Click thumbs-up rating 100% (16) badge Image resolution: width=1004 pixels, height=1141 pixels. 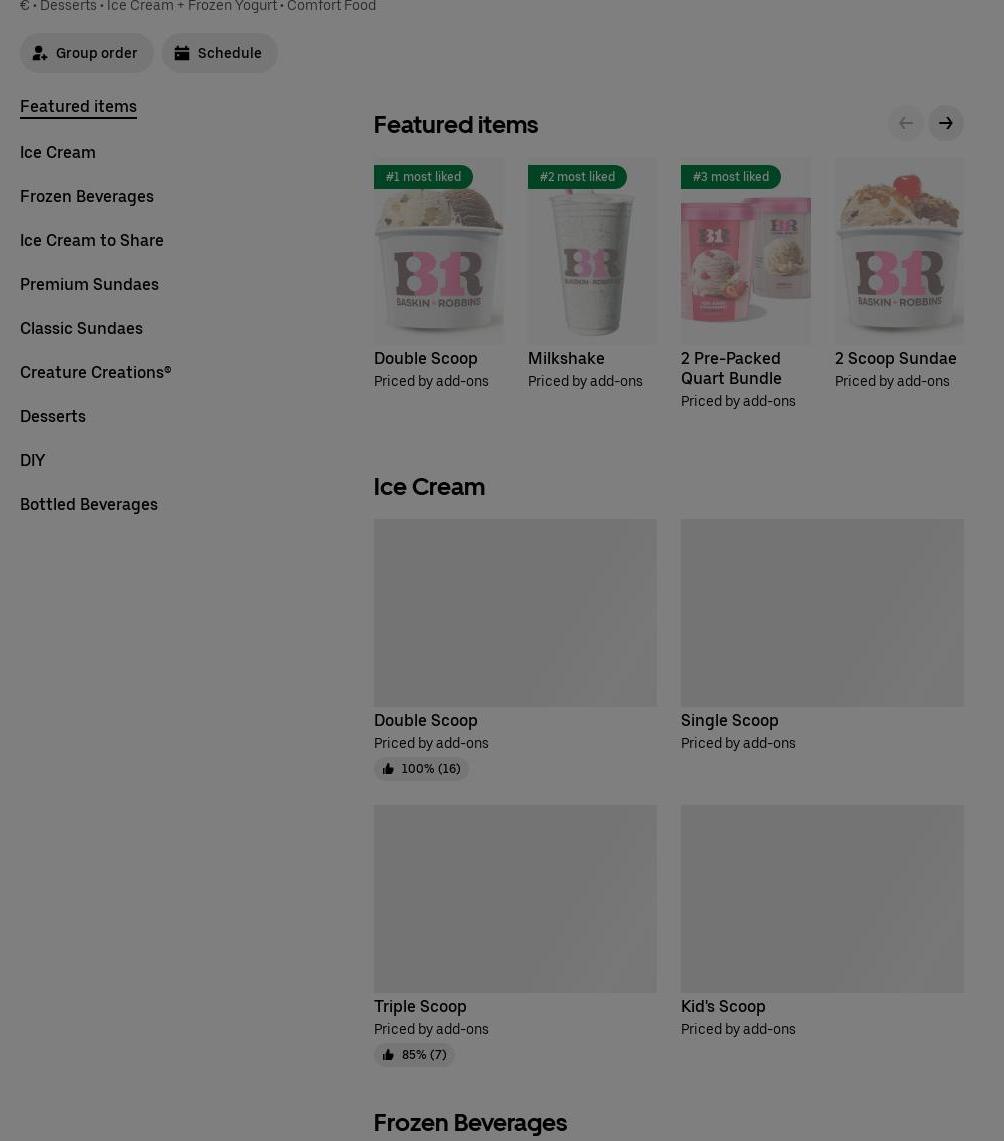click(x=421, y=768)
